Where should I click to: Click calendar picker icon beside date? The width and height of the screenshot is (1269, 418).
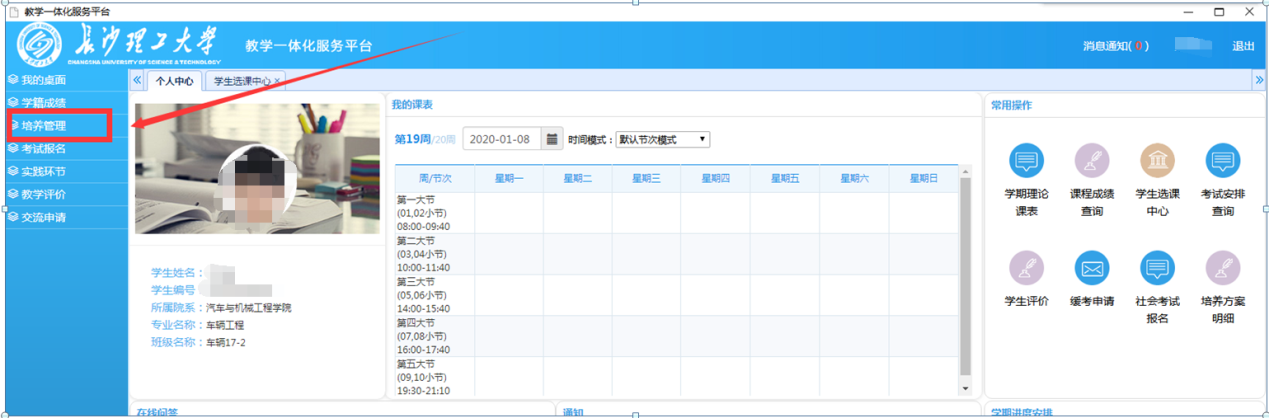[552, 139]
